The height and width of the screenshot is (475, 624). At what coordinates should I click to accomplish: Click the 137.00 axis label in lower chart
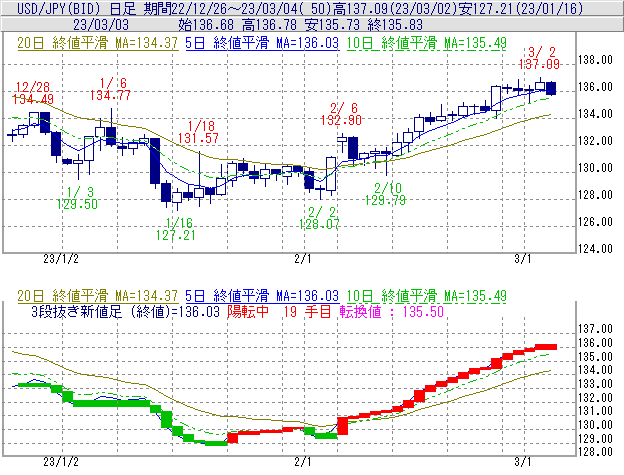click(595, 329)
